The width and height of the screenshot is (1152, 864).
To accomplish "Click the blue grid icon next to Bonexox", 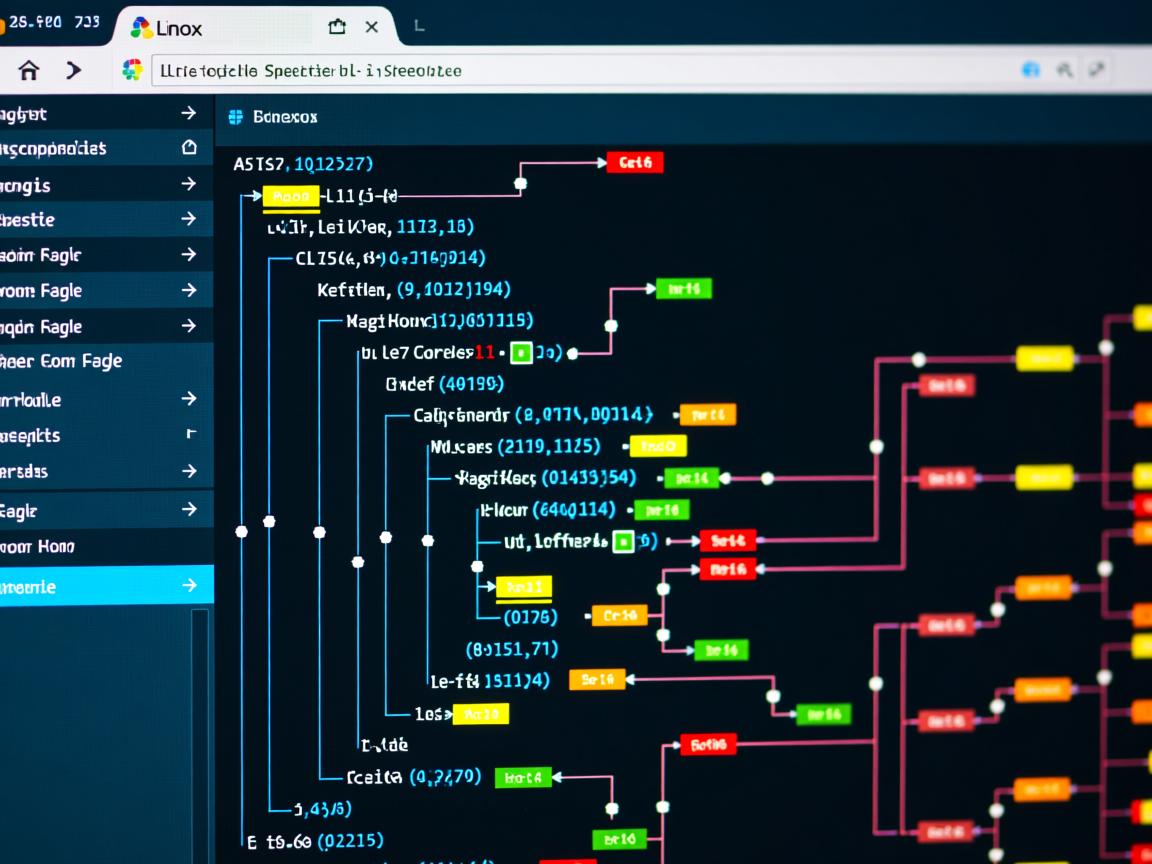I will pyautogui.click(x=236, y=117).
